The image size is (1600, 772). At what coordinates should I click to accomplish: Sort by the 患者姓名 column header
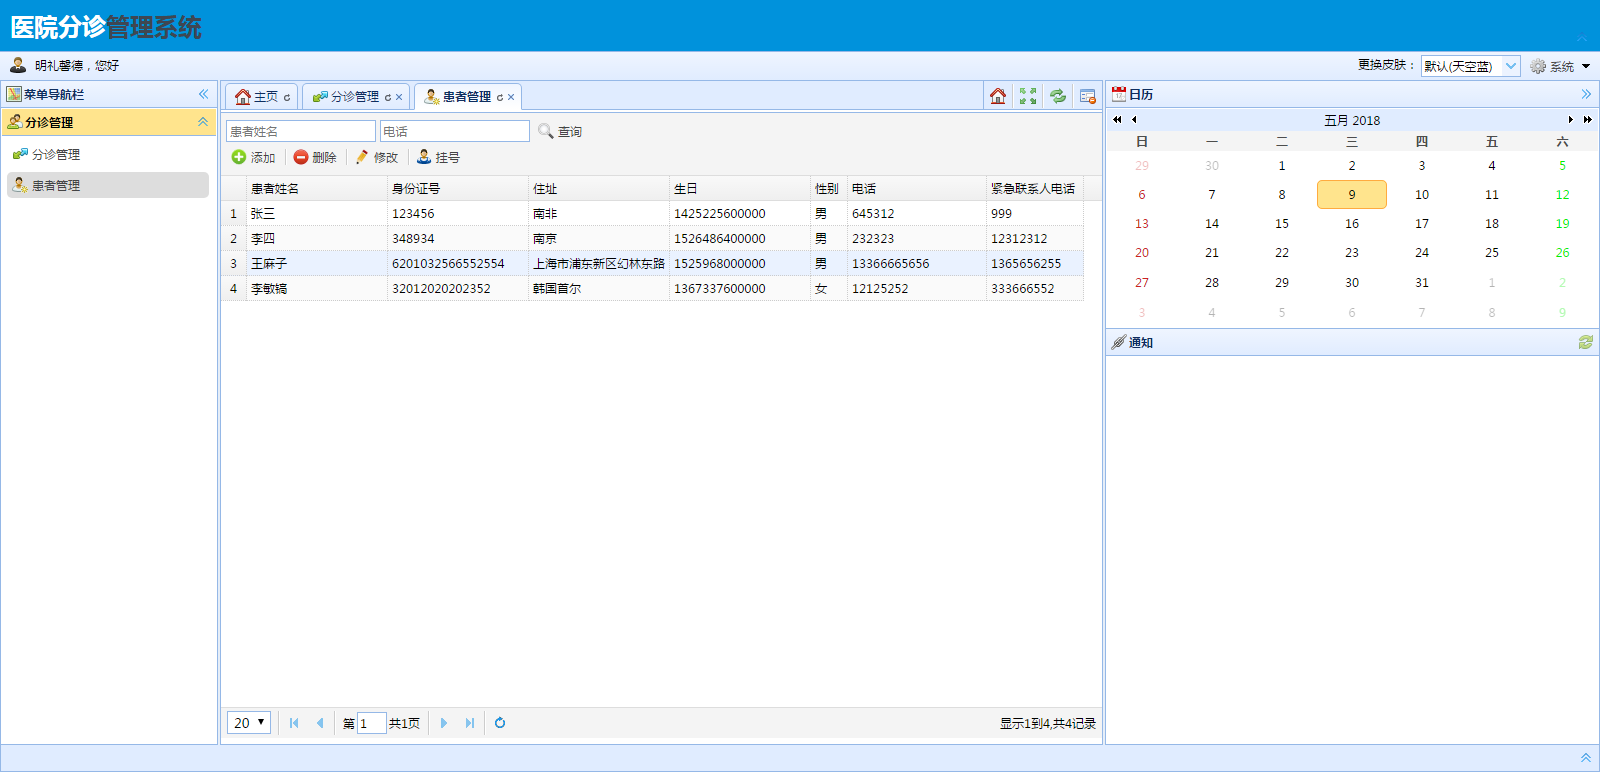click(316, 188)
